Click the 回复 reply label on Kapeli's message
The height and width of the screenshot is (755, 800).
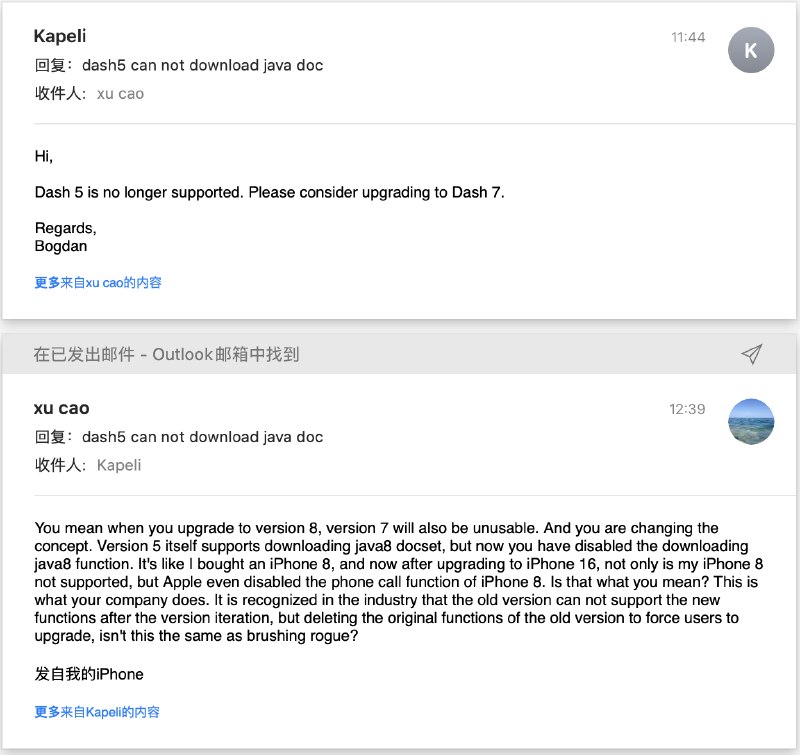(49, 65)
